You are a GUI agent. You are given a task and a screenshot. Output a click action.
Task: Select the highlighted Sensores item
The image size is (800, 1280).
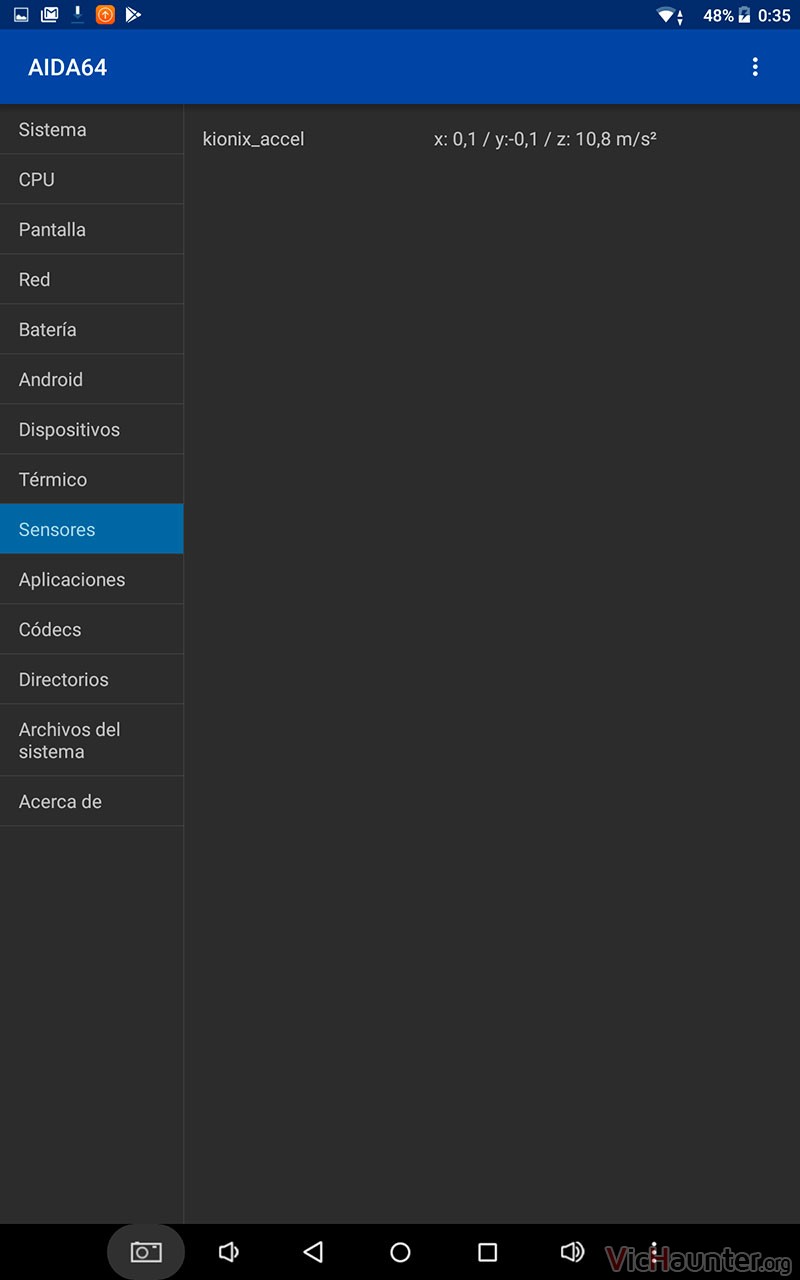(92, 529)
